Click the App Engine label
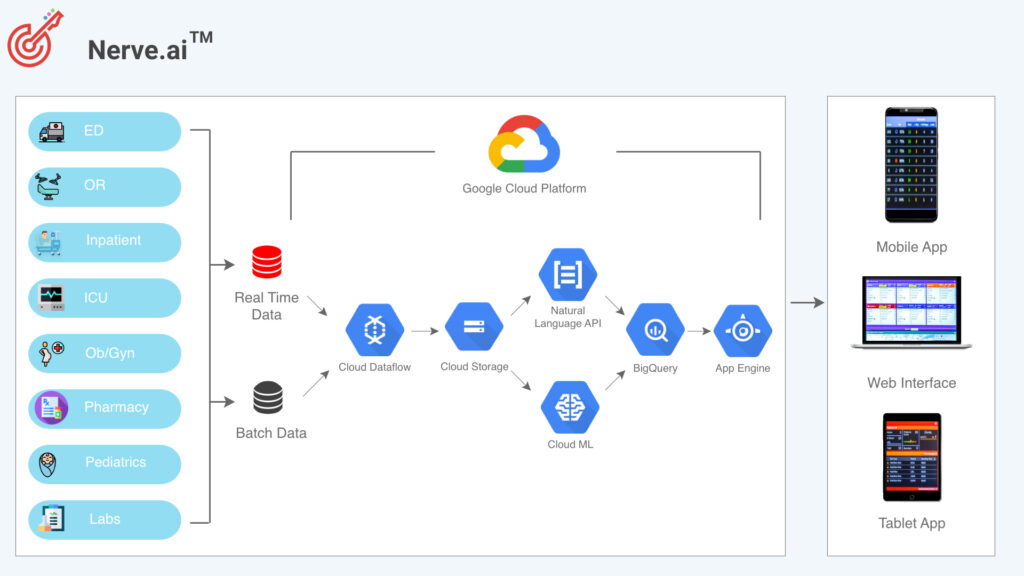 743,368
